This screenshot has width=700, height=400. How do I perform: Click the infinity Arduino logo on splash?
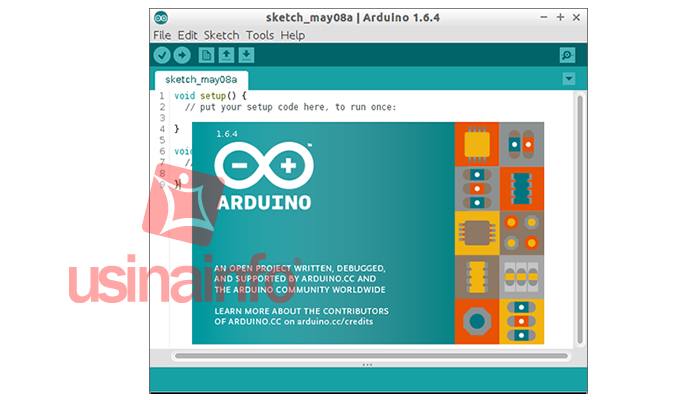[x=264, y=166]
